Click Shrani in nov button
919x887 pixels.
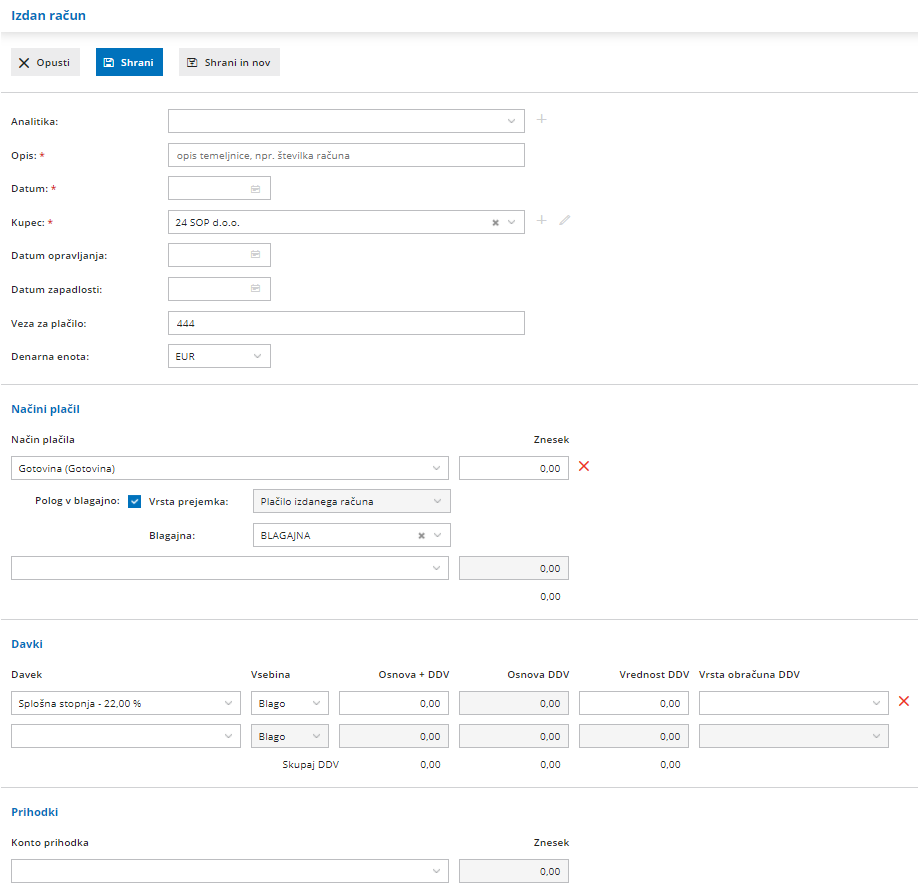point(229,62)
